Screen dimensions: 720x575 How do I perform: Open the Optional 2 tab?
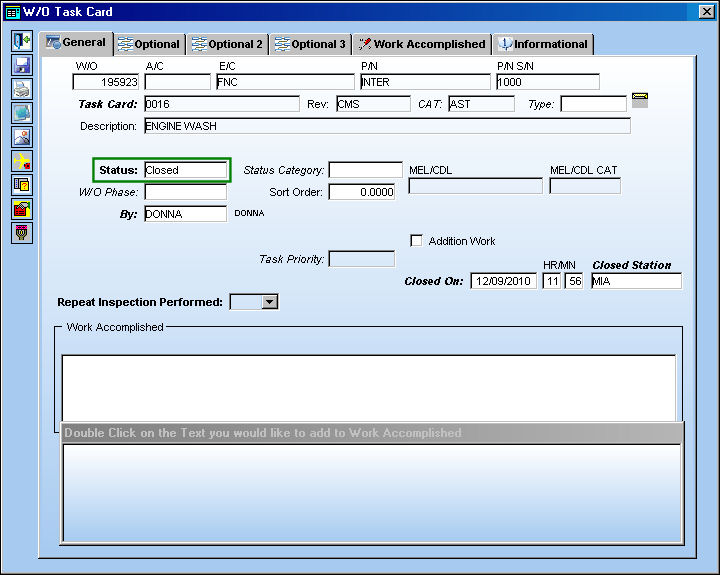228,45
